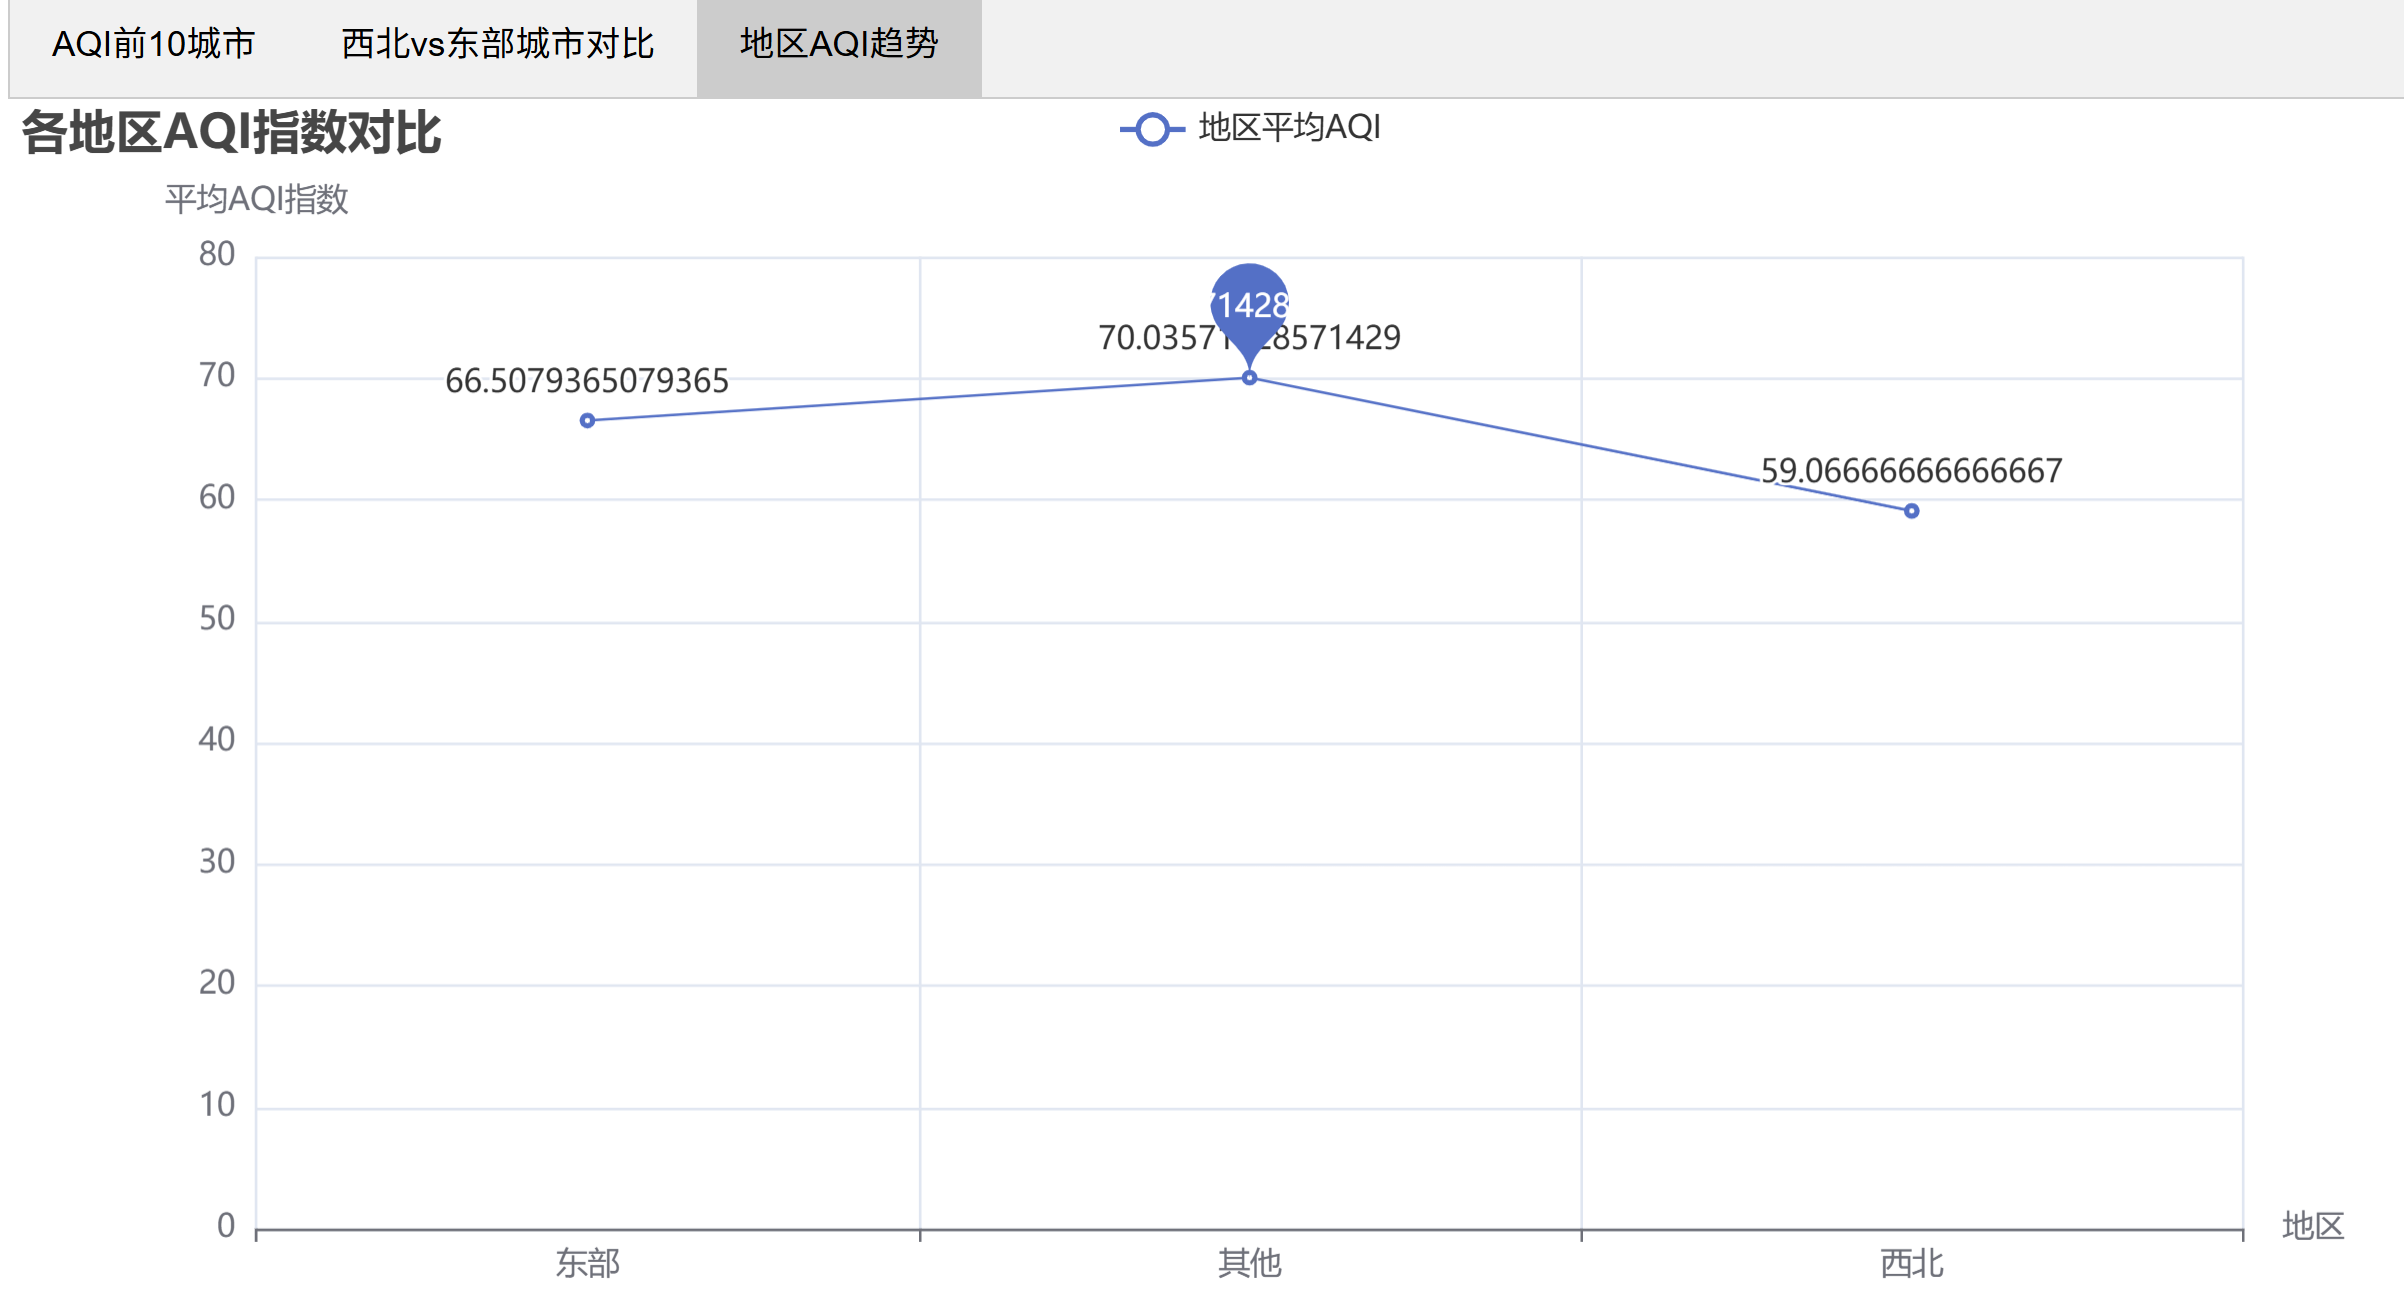The height and width of the screenshot is (1308, 2404).
Task: Click the chart title 各地区AQI指数对比
Action: click(x=231, y=133)
